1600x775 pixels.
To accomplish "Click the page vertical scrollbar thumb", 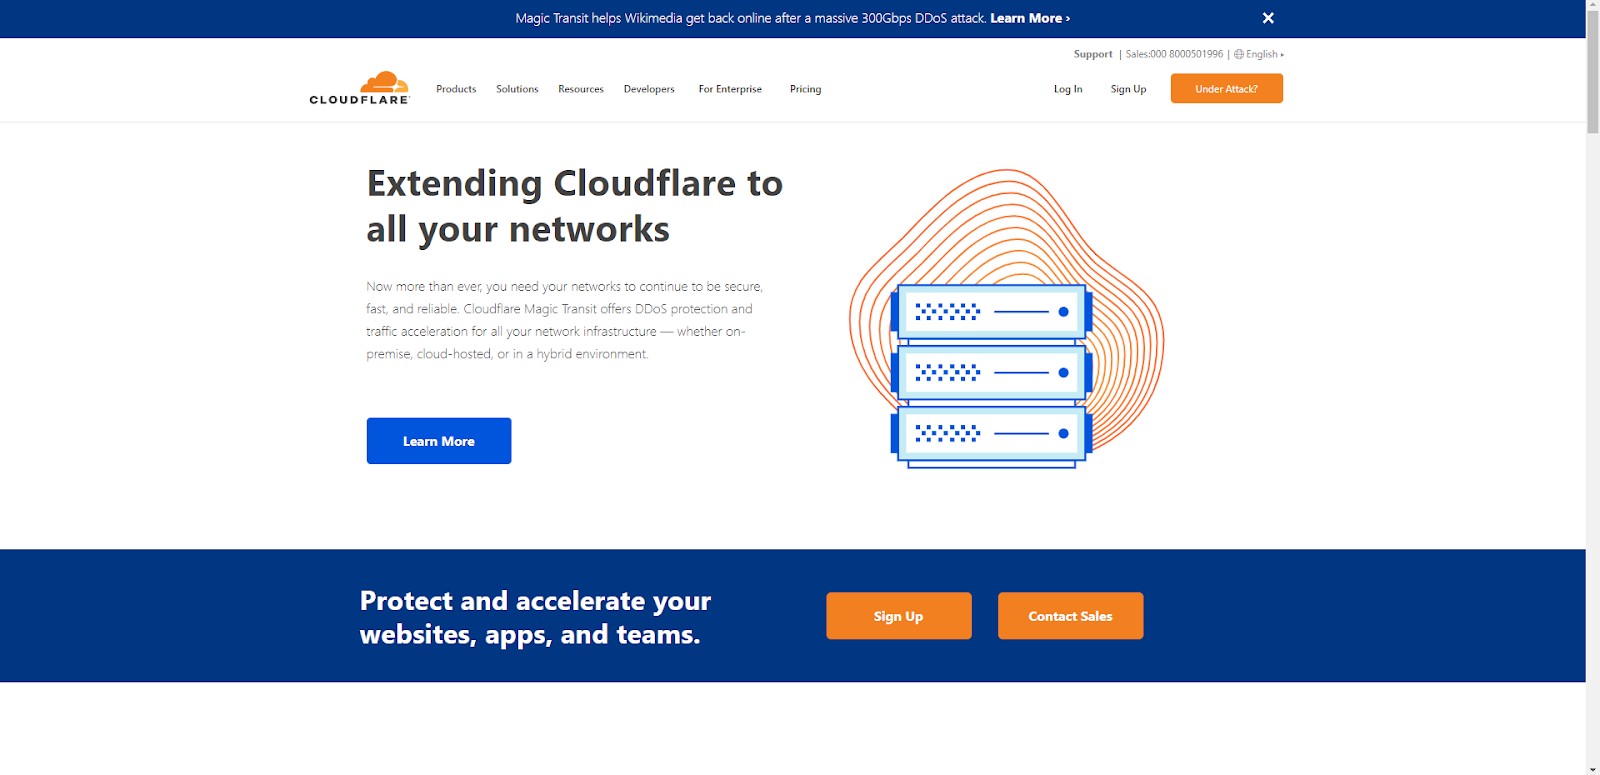I will click(1593, 72).
